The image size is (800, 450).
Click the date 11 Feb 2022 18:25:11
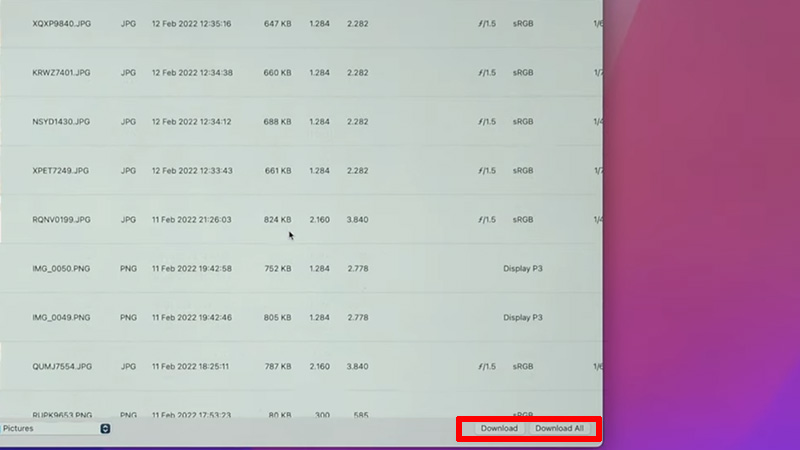[x=190, y=367]
